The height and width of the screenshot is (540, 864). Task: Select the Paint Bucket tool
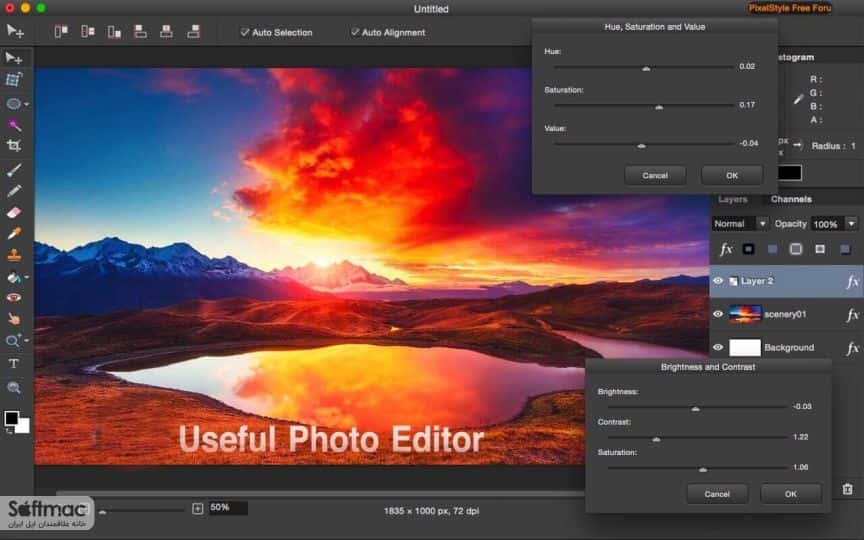click(x=13, y=277)
